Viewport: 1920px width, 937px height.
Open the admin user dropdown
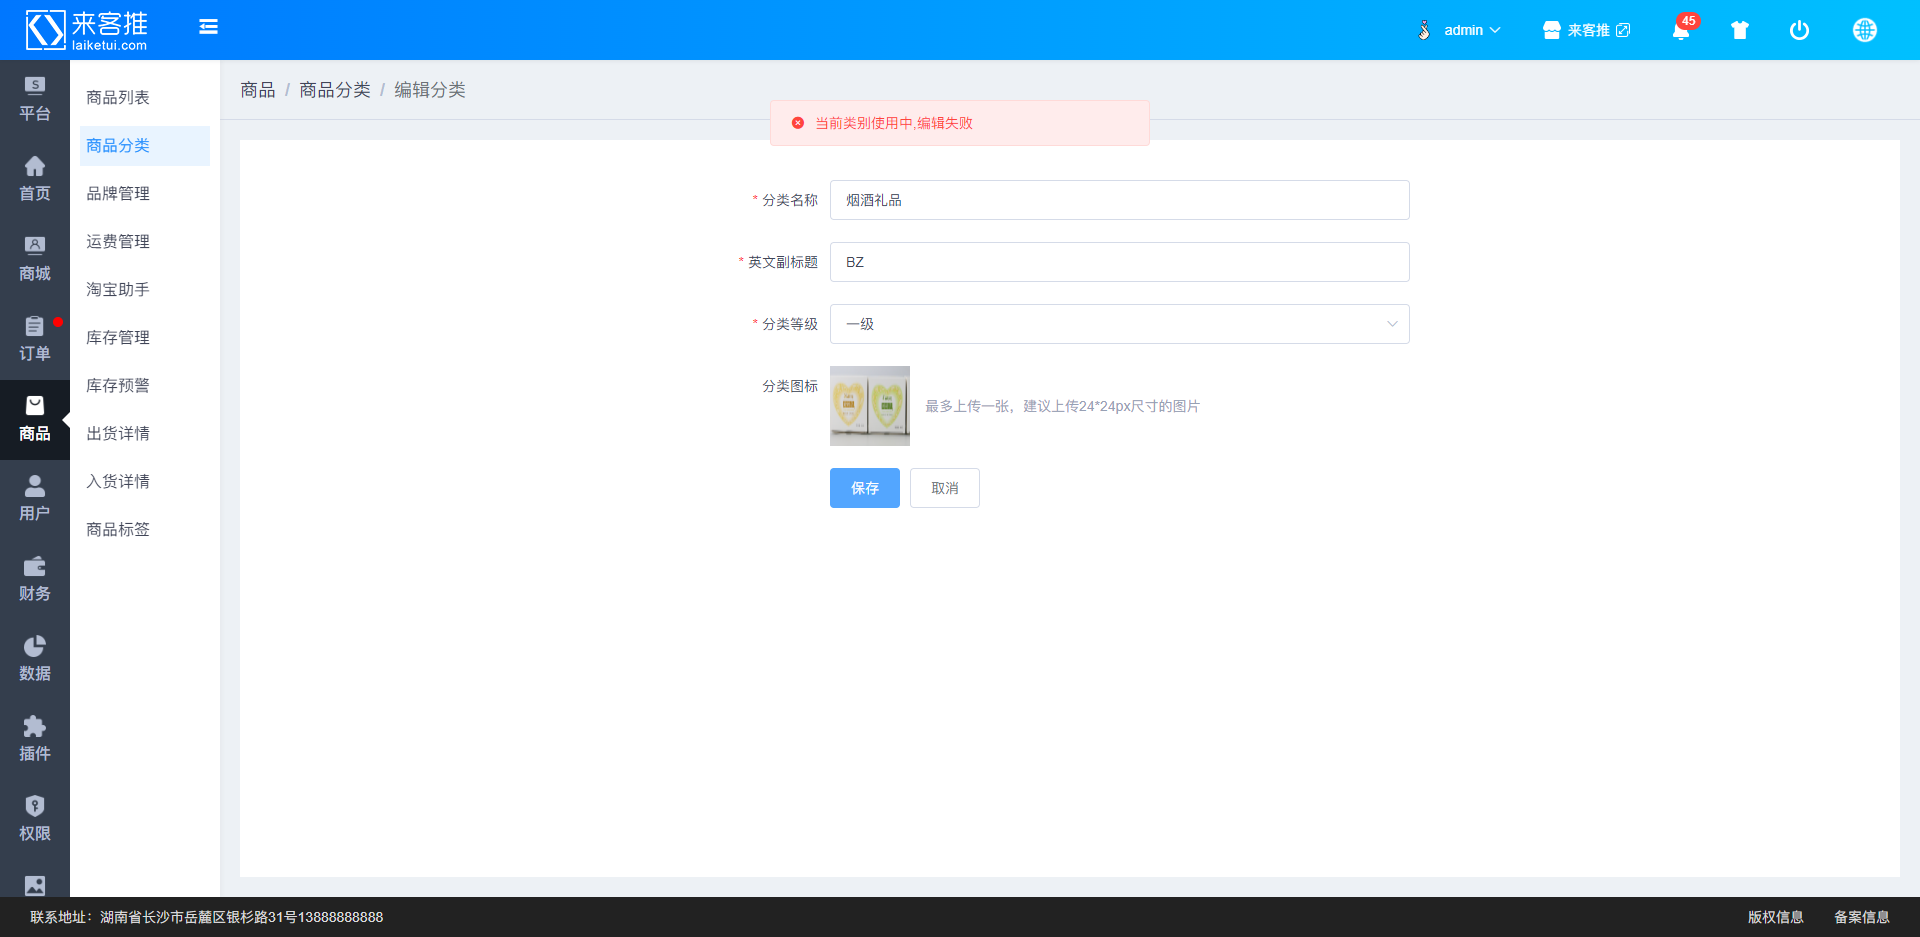pos(1460,30)
